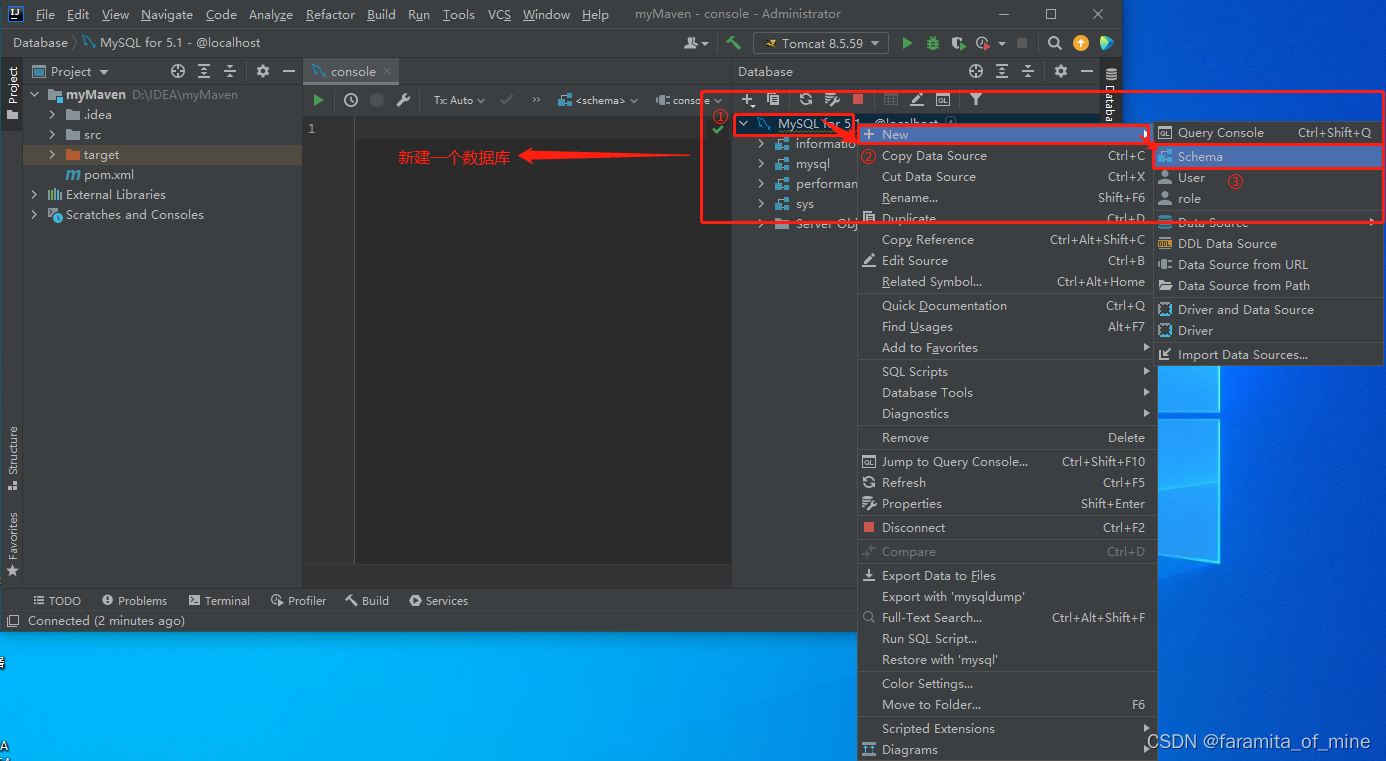Open the user account icon dropdown
This screenshot has width=1386, height=761.
[x=696, y=43]
